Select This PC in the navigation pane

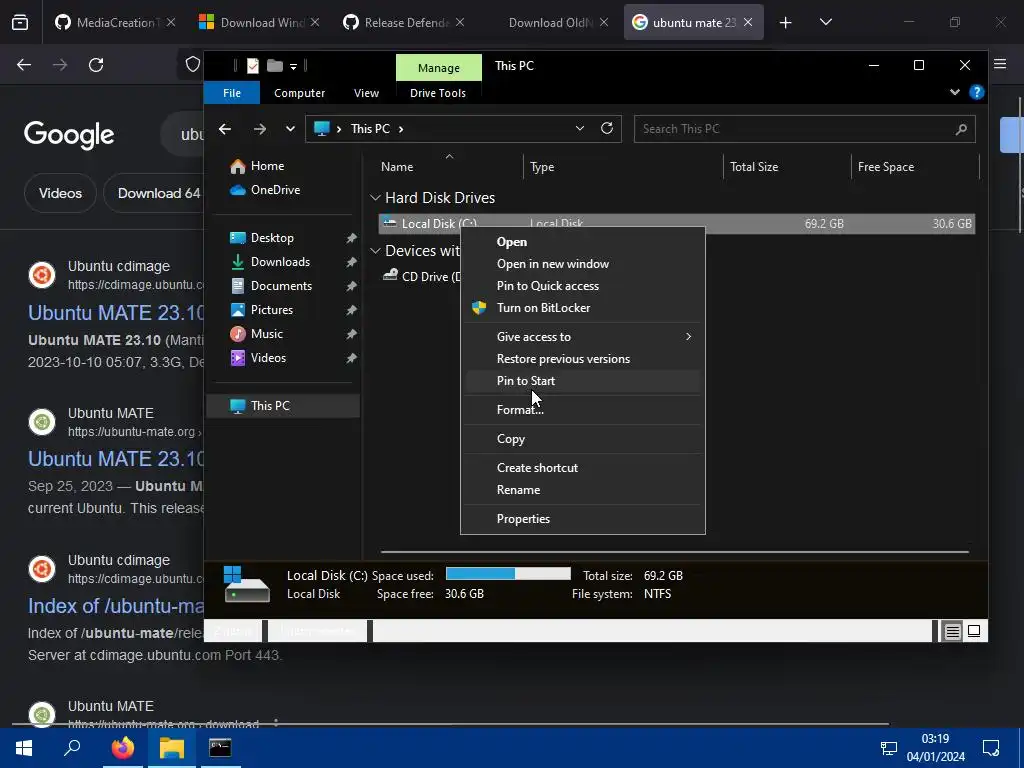pyautogui.click(x=283, y=406)
